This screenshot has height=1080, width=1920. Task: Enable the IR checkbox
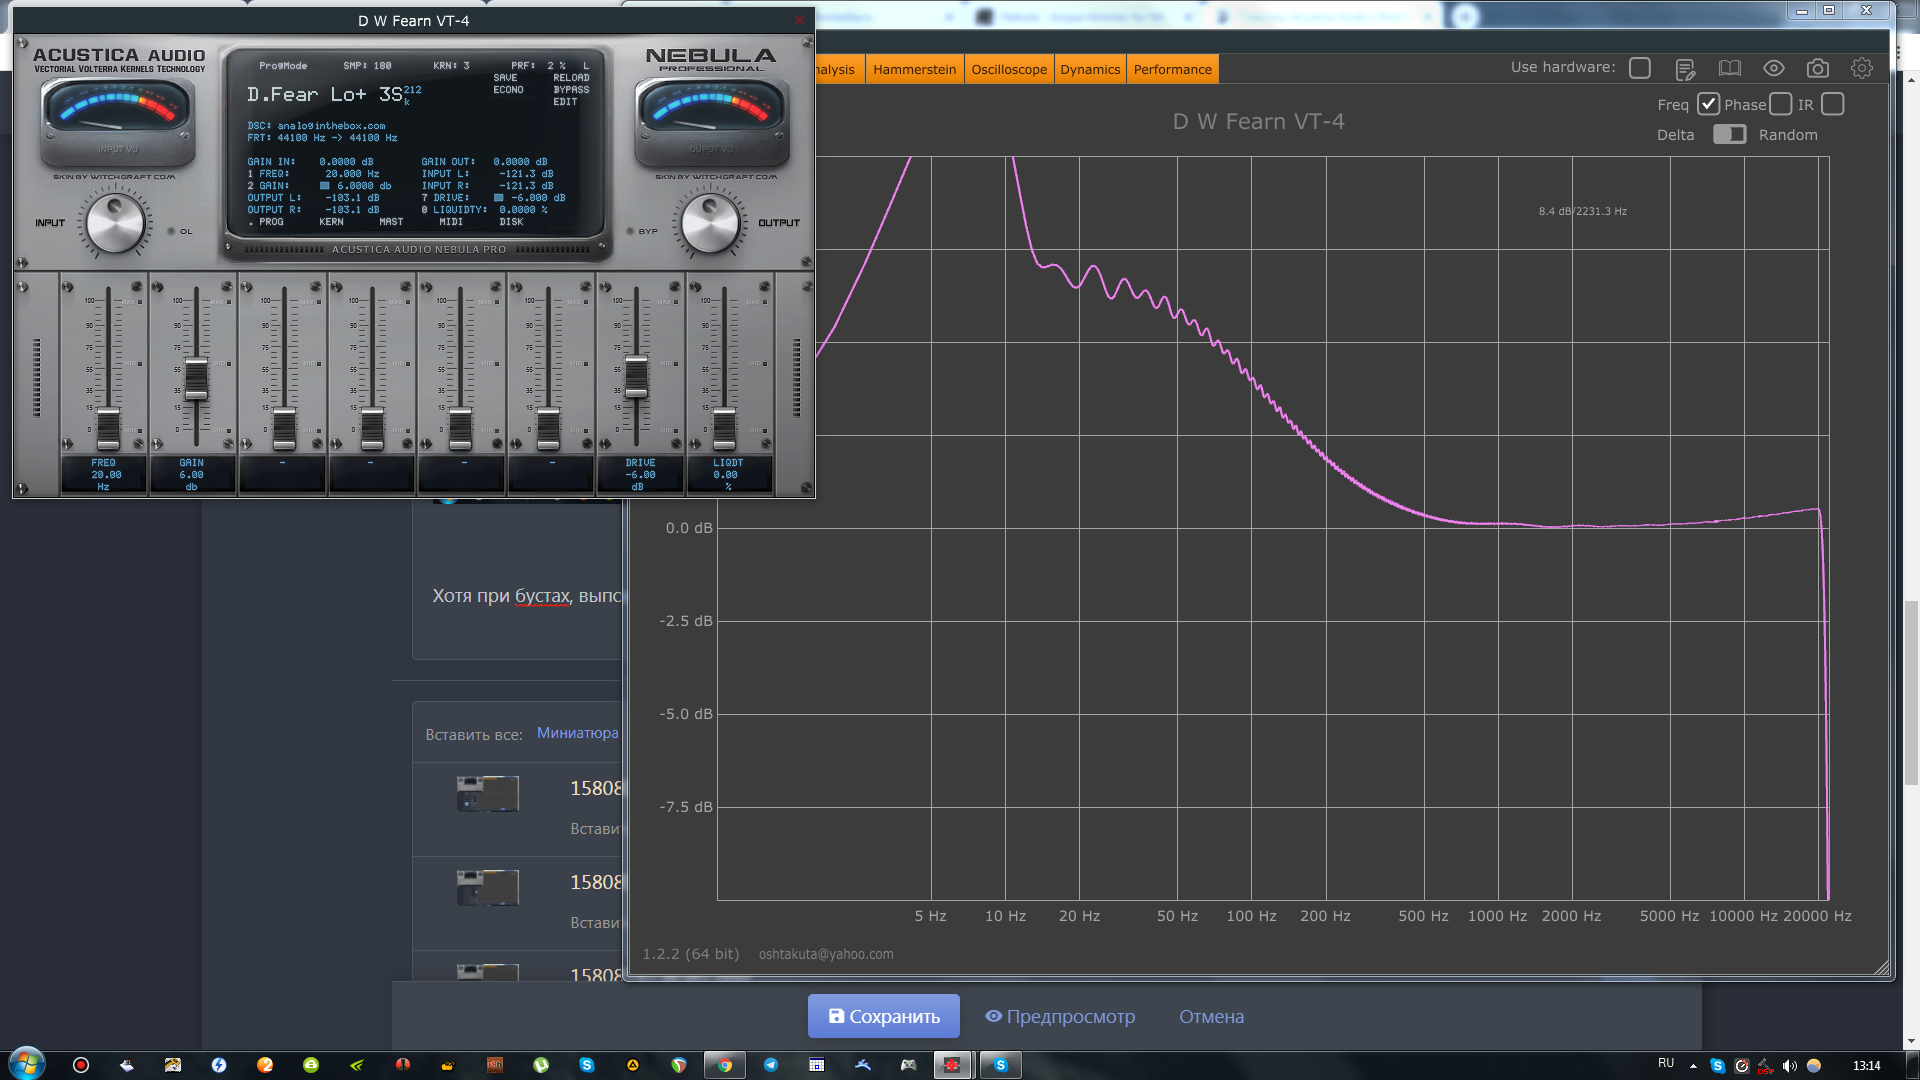[1832, 104]
